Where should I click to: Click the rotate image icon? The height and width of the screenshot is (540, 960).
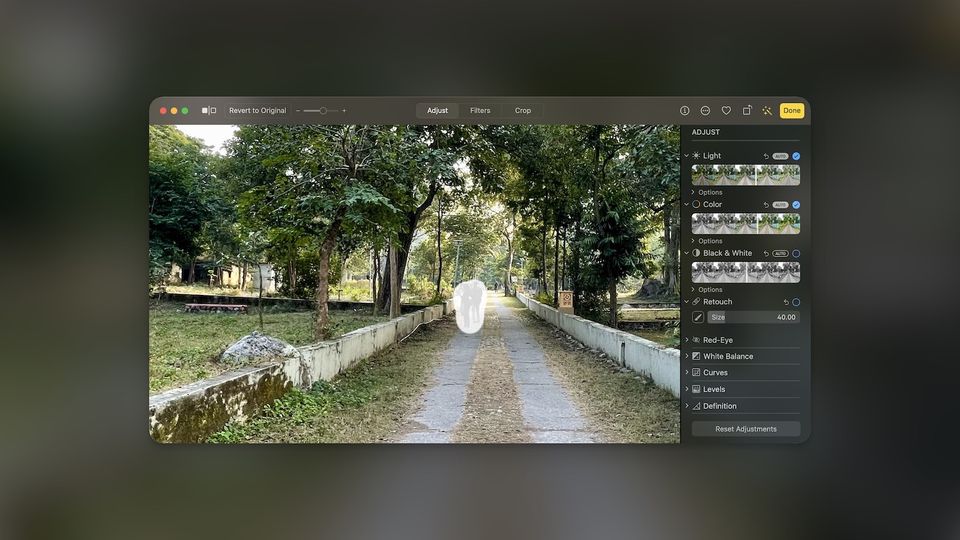click(x=747, y=111)
